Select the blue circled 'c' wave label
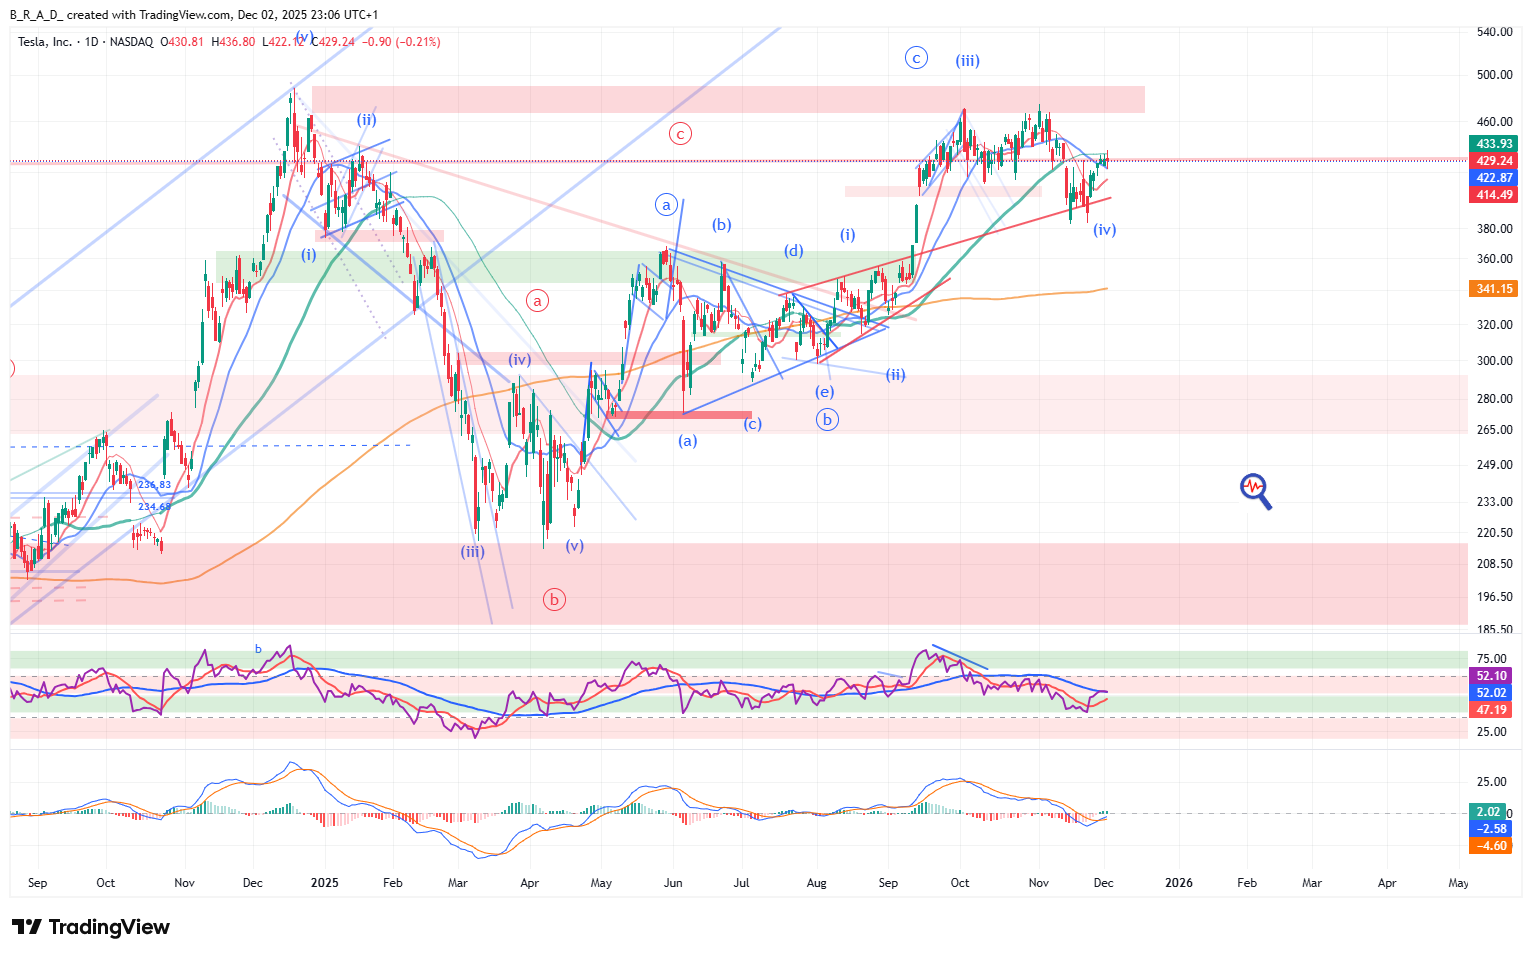1532x957 pixels. pyautogui.click(x=916, y=58)
